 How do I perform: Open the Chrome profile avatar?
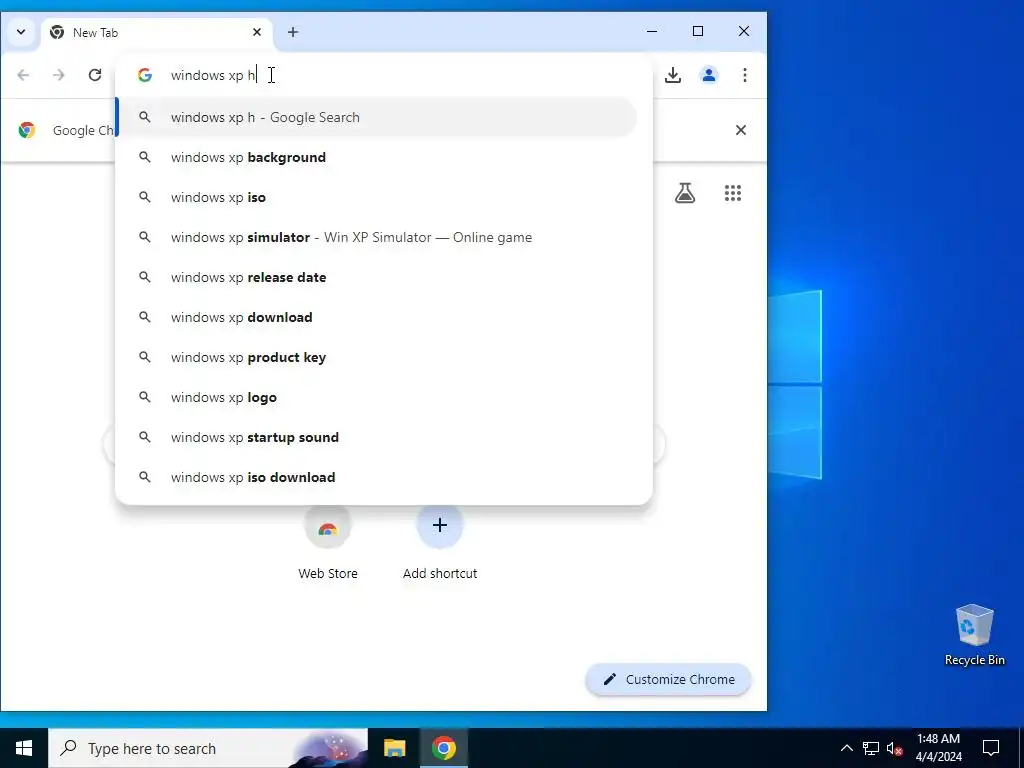point(709,75)
